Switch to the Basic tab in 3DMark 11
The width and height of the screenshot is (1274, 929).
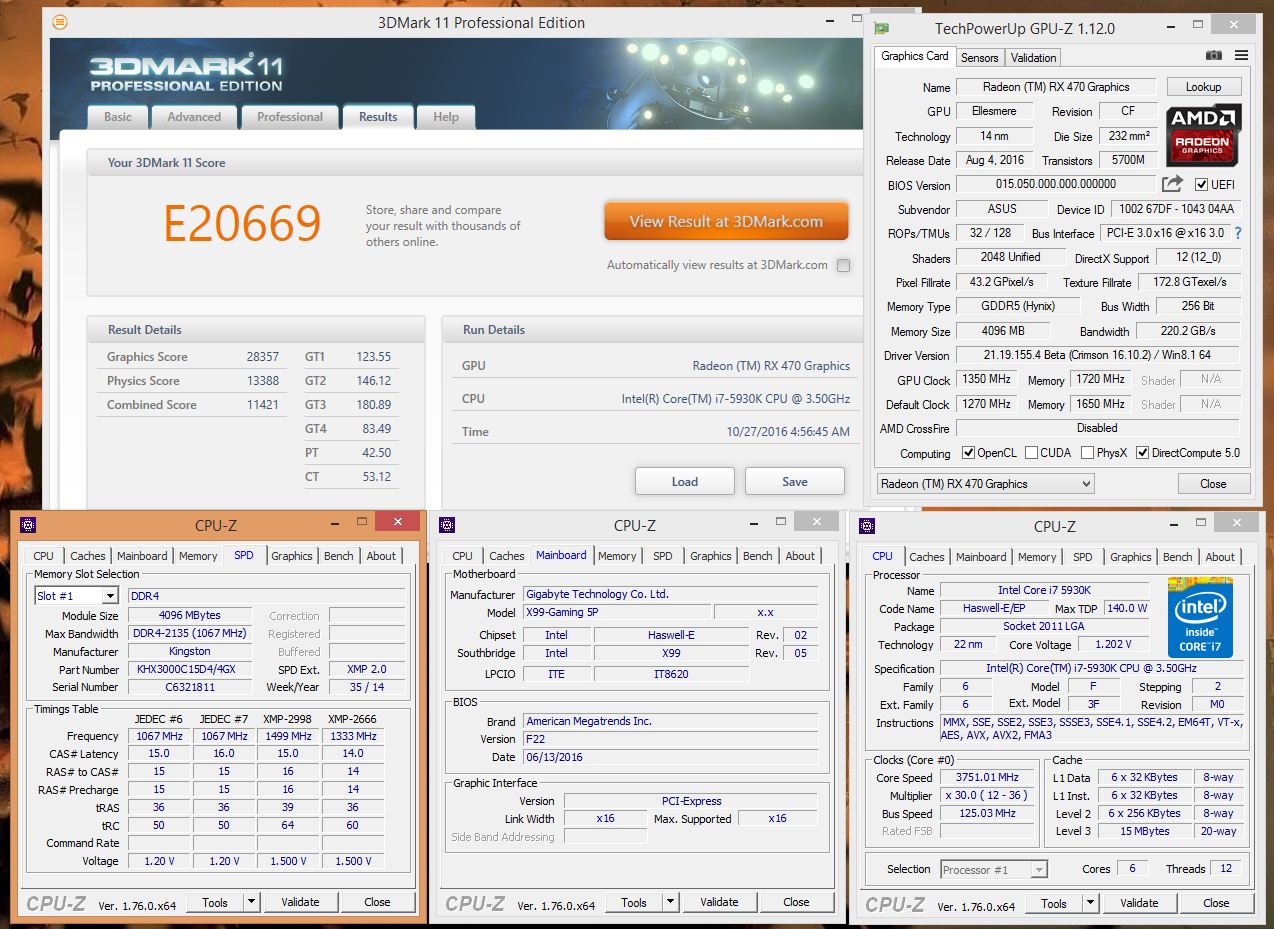point(118,117)
